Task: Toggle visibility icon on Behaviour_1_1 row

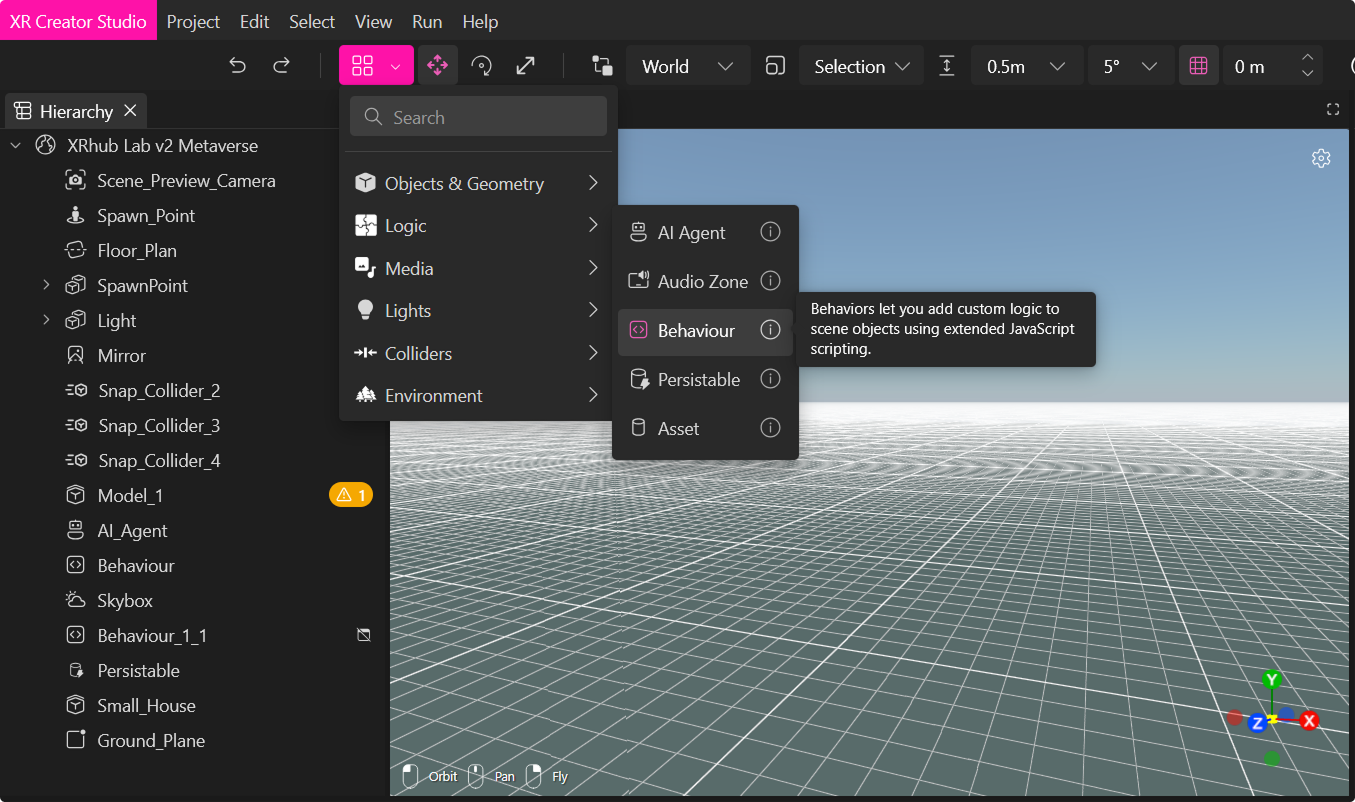Action: 364,635
